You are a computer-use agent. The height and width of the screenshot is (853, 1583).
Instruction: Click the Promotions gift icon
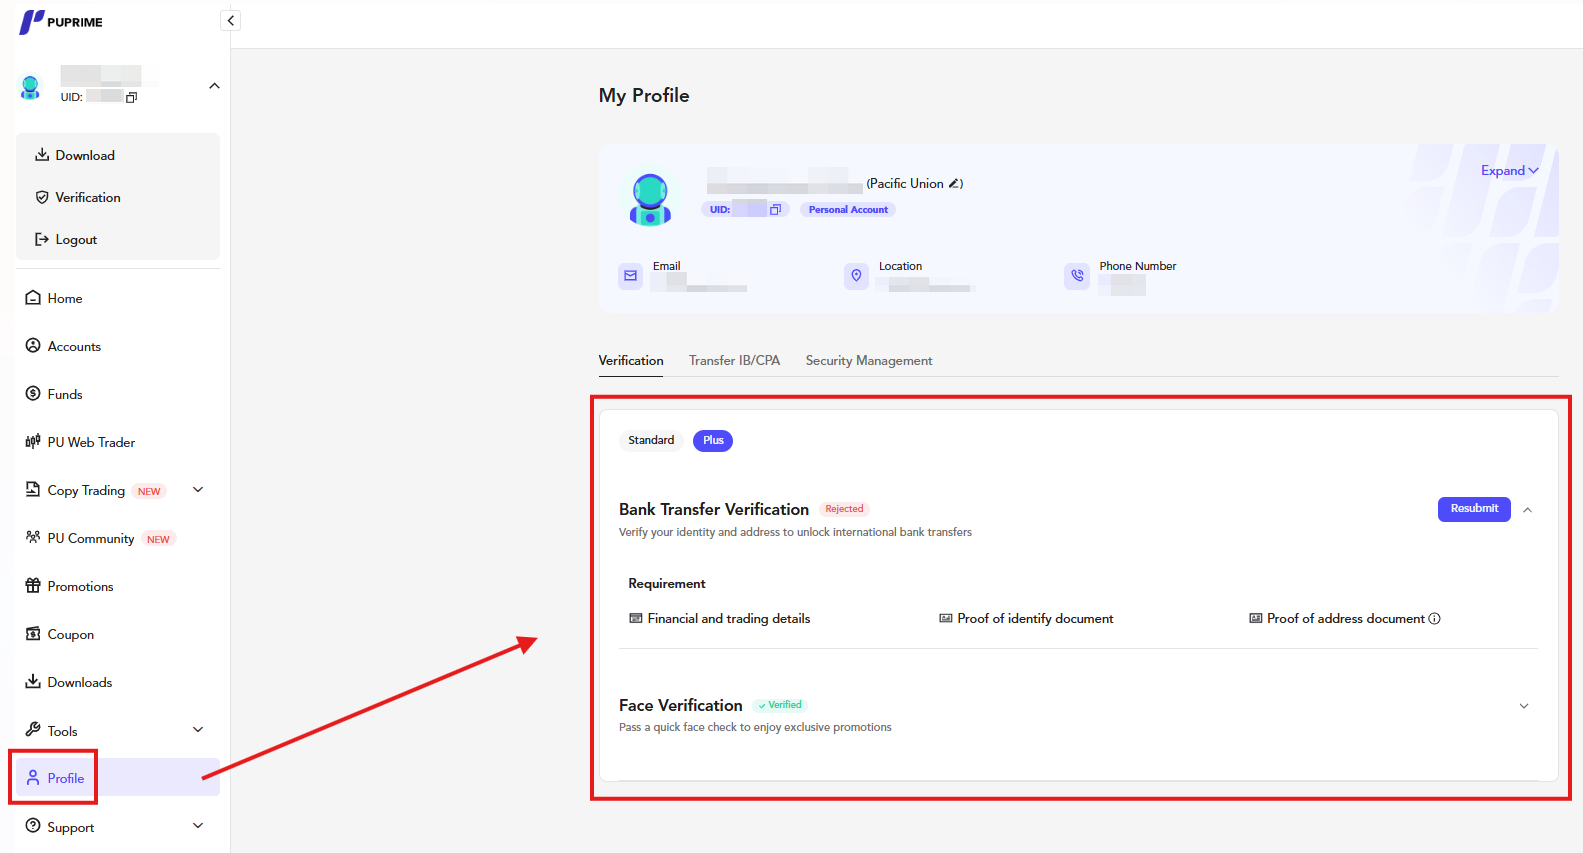[x=33, y=585]
